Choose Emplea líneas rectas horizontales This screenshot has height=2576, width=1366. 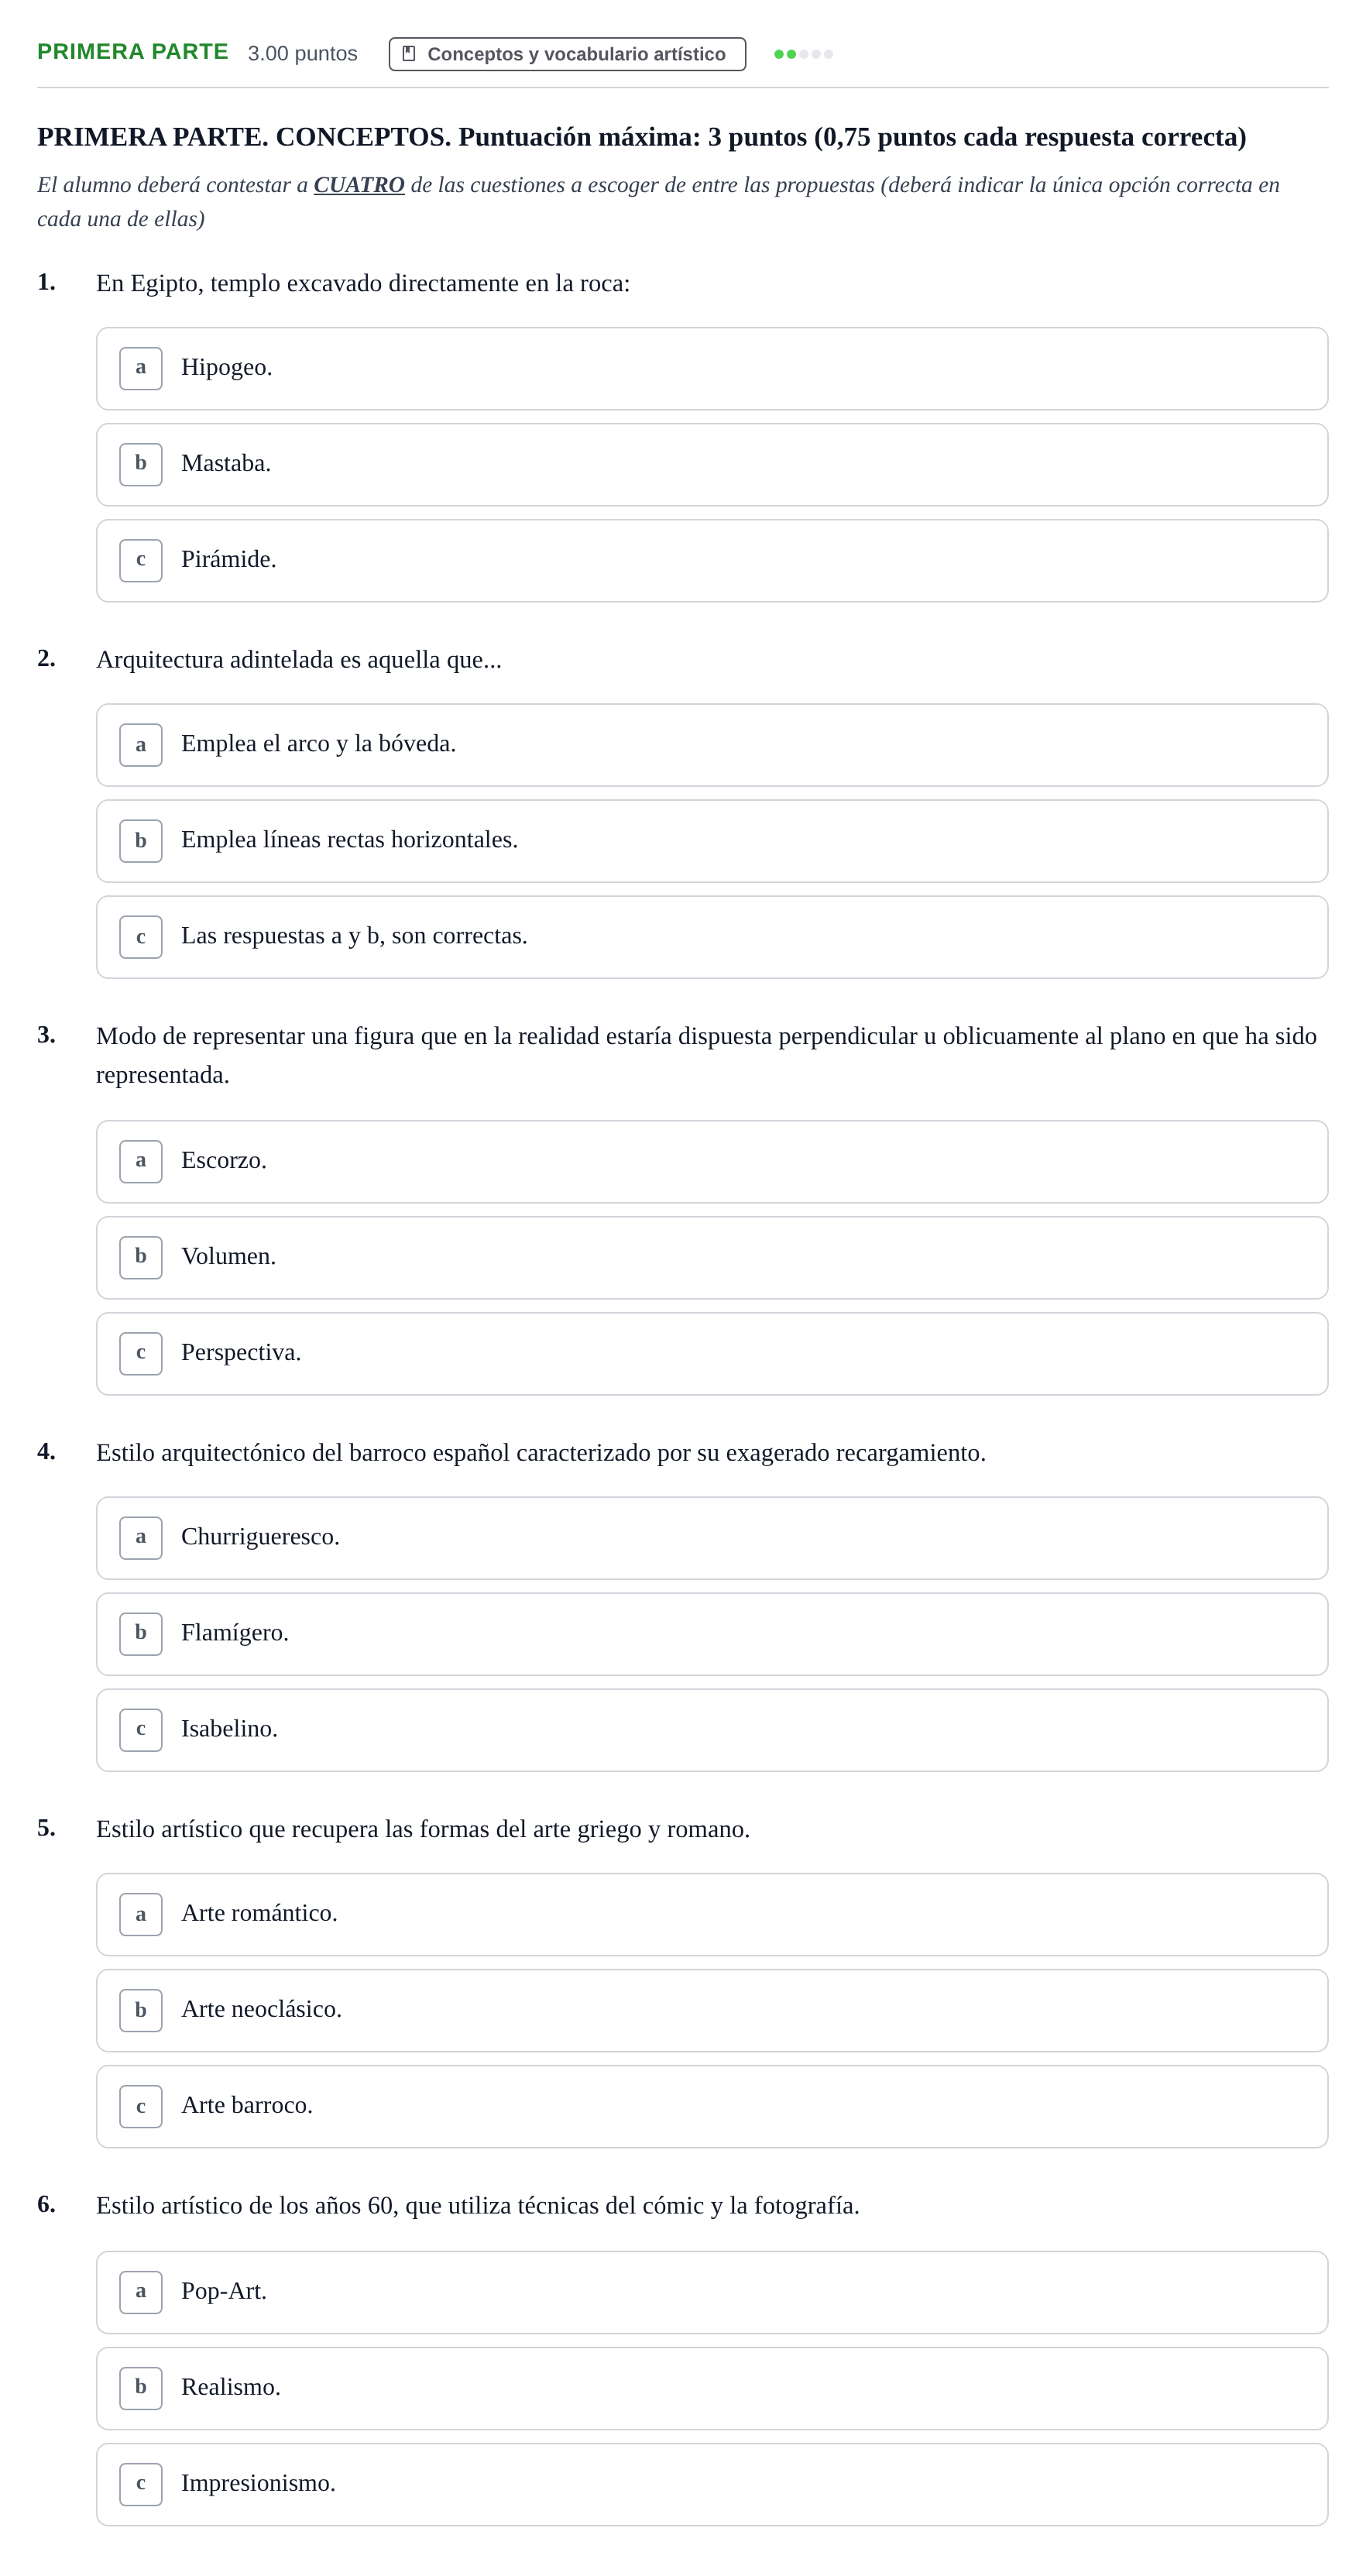click(x=712, y=841)
